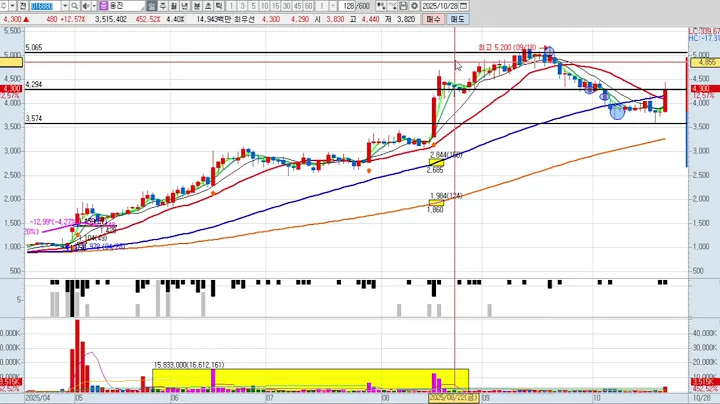Click the yellow 2,844(166) box on chart
This screenshot has width=720, height=404.
(436, 163)
